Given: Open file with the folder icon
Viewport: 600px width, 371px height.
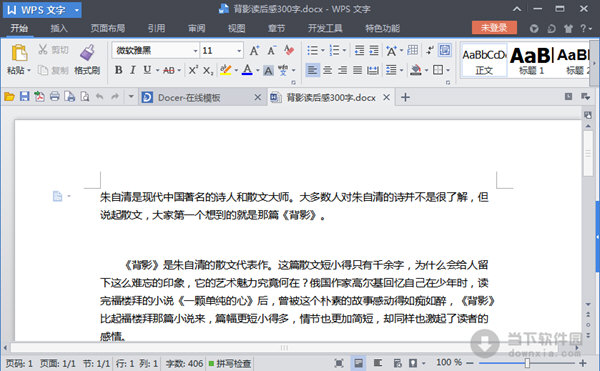Looking at the screenshot, I should [x=9, y=97].
